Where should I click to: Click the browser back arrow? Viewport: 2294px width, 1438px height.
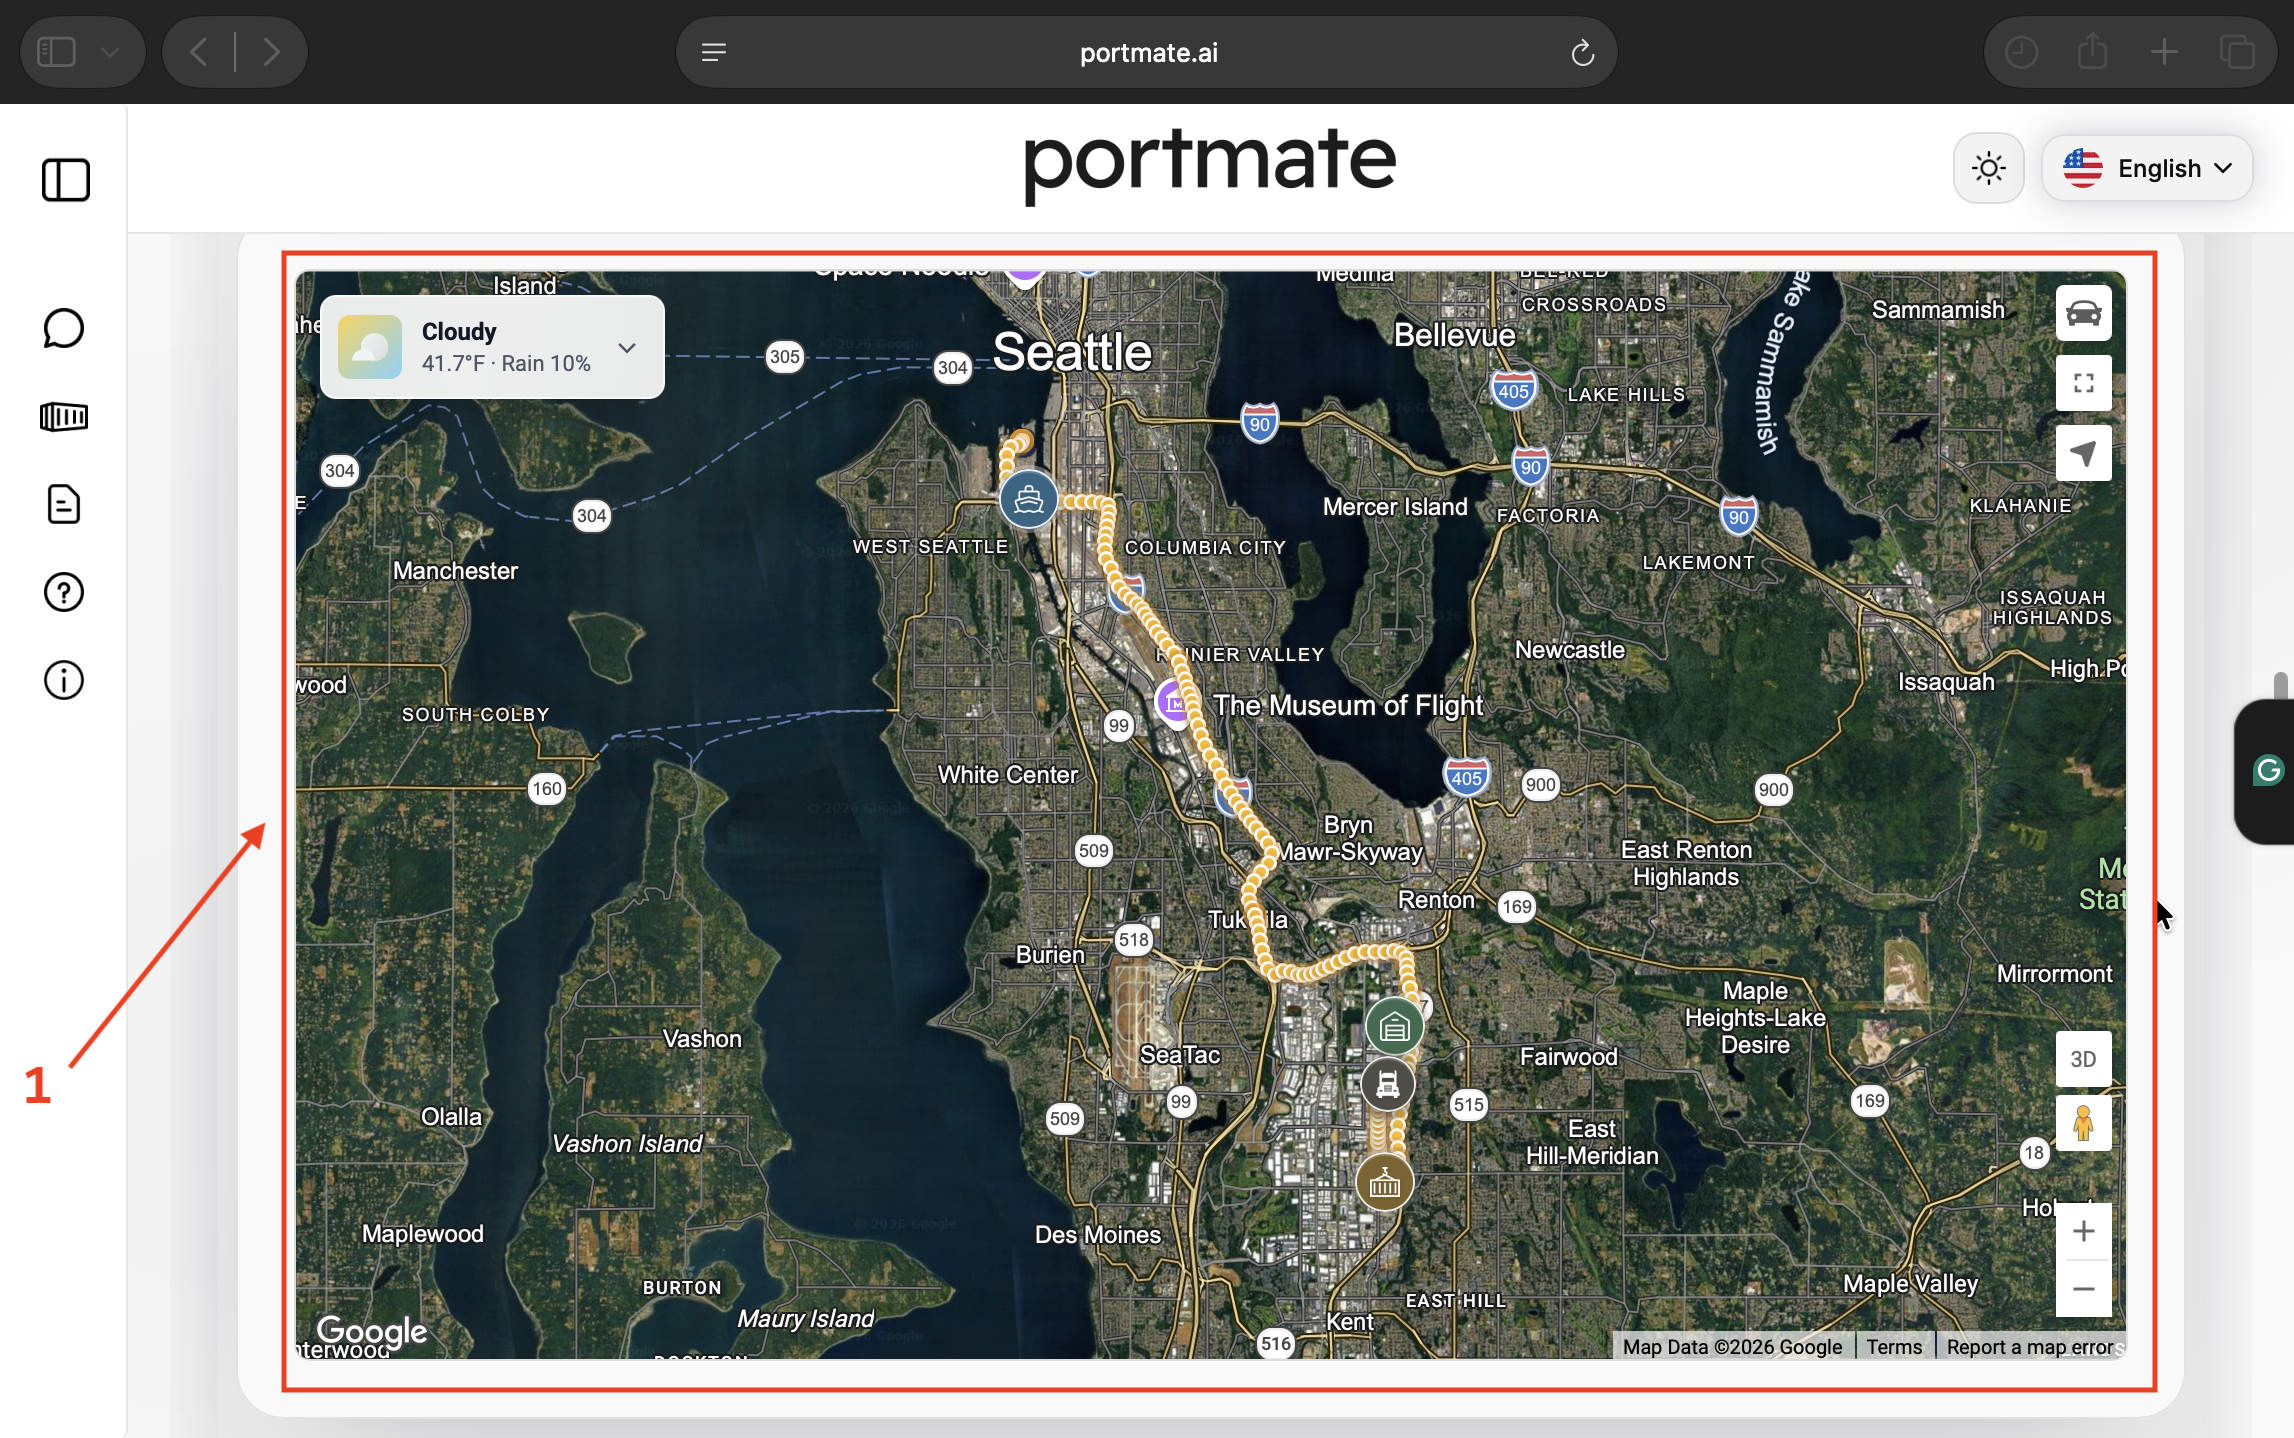click(x=199, y=52)
